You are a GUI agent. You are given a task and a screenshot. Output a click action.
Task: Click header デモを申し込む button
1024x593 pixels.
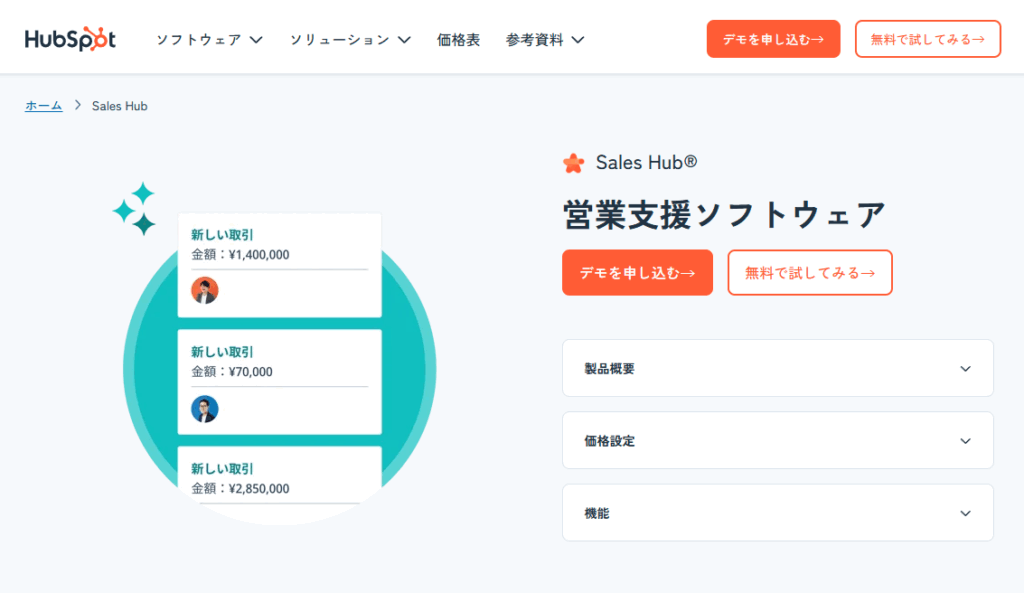(x=773, y=39)
